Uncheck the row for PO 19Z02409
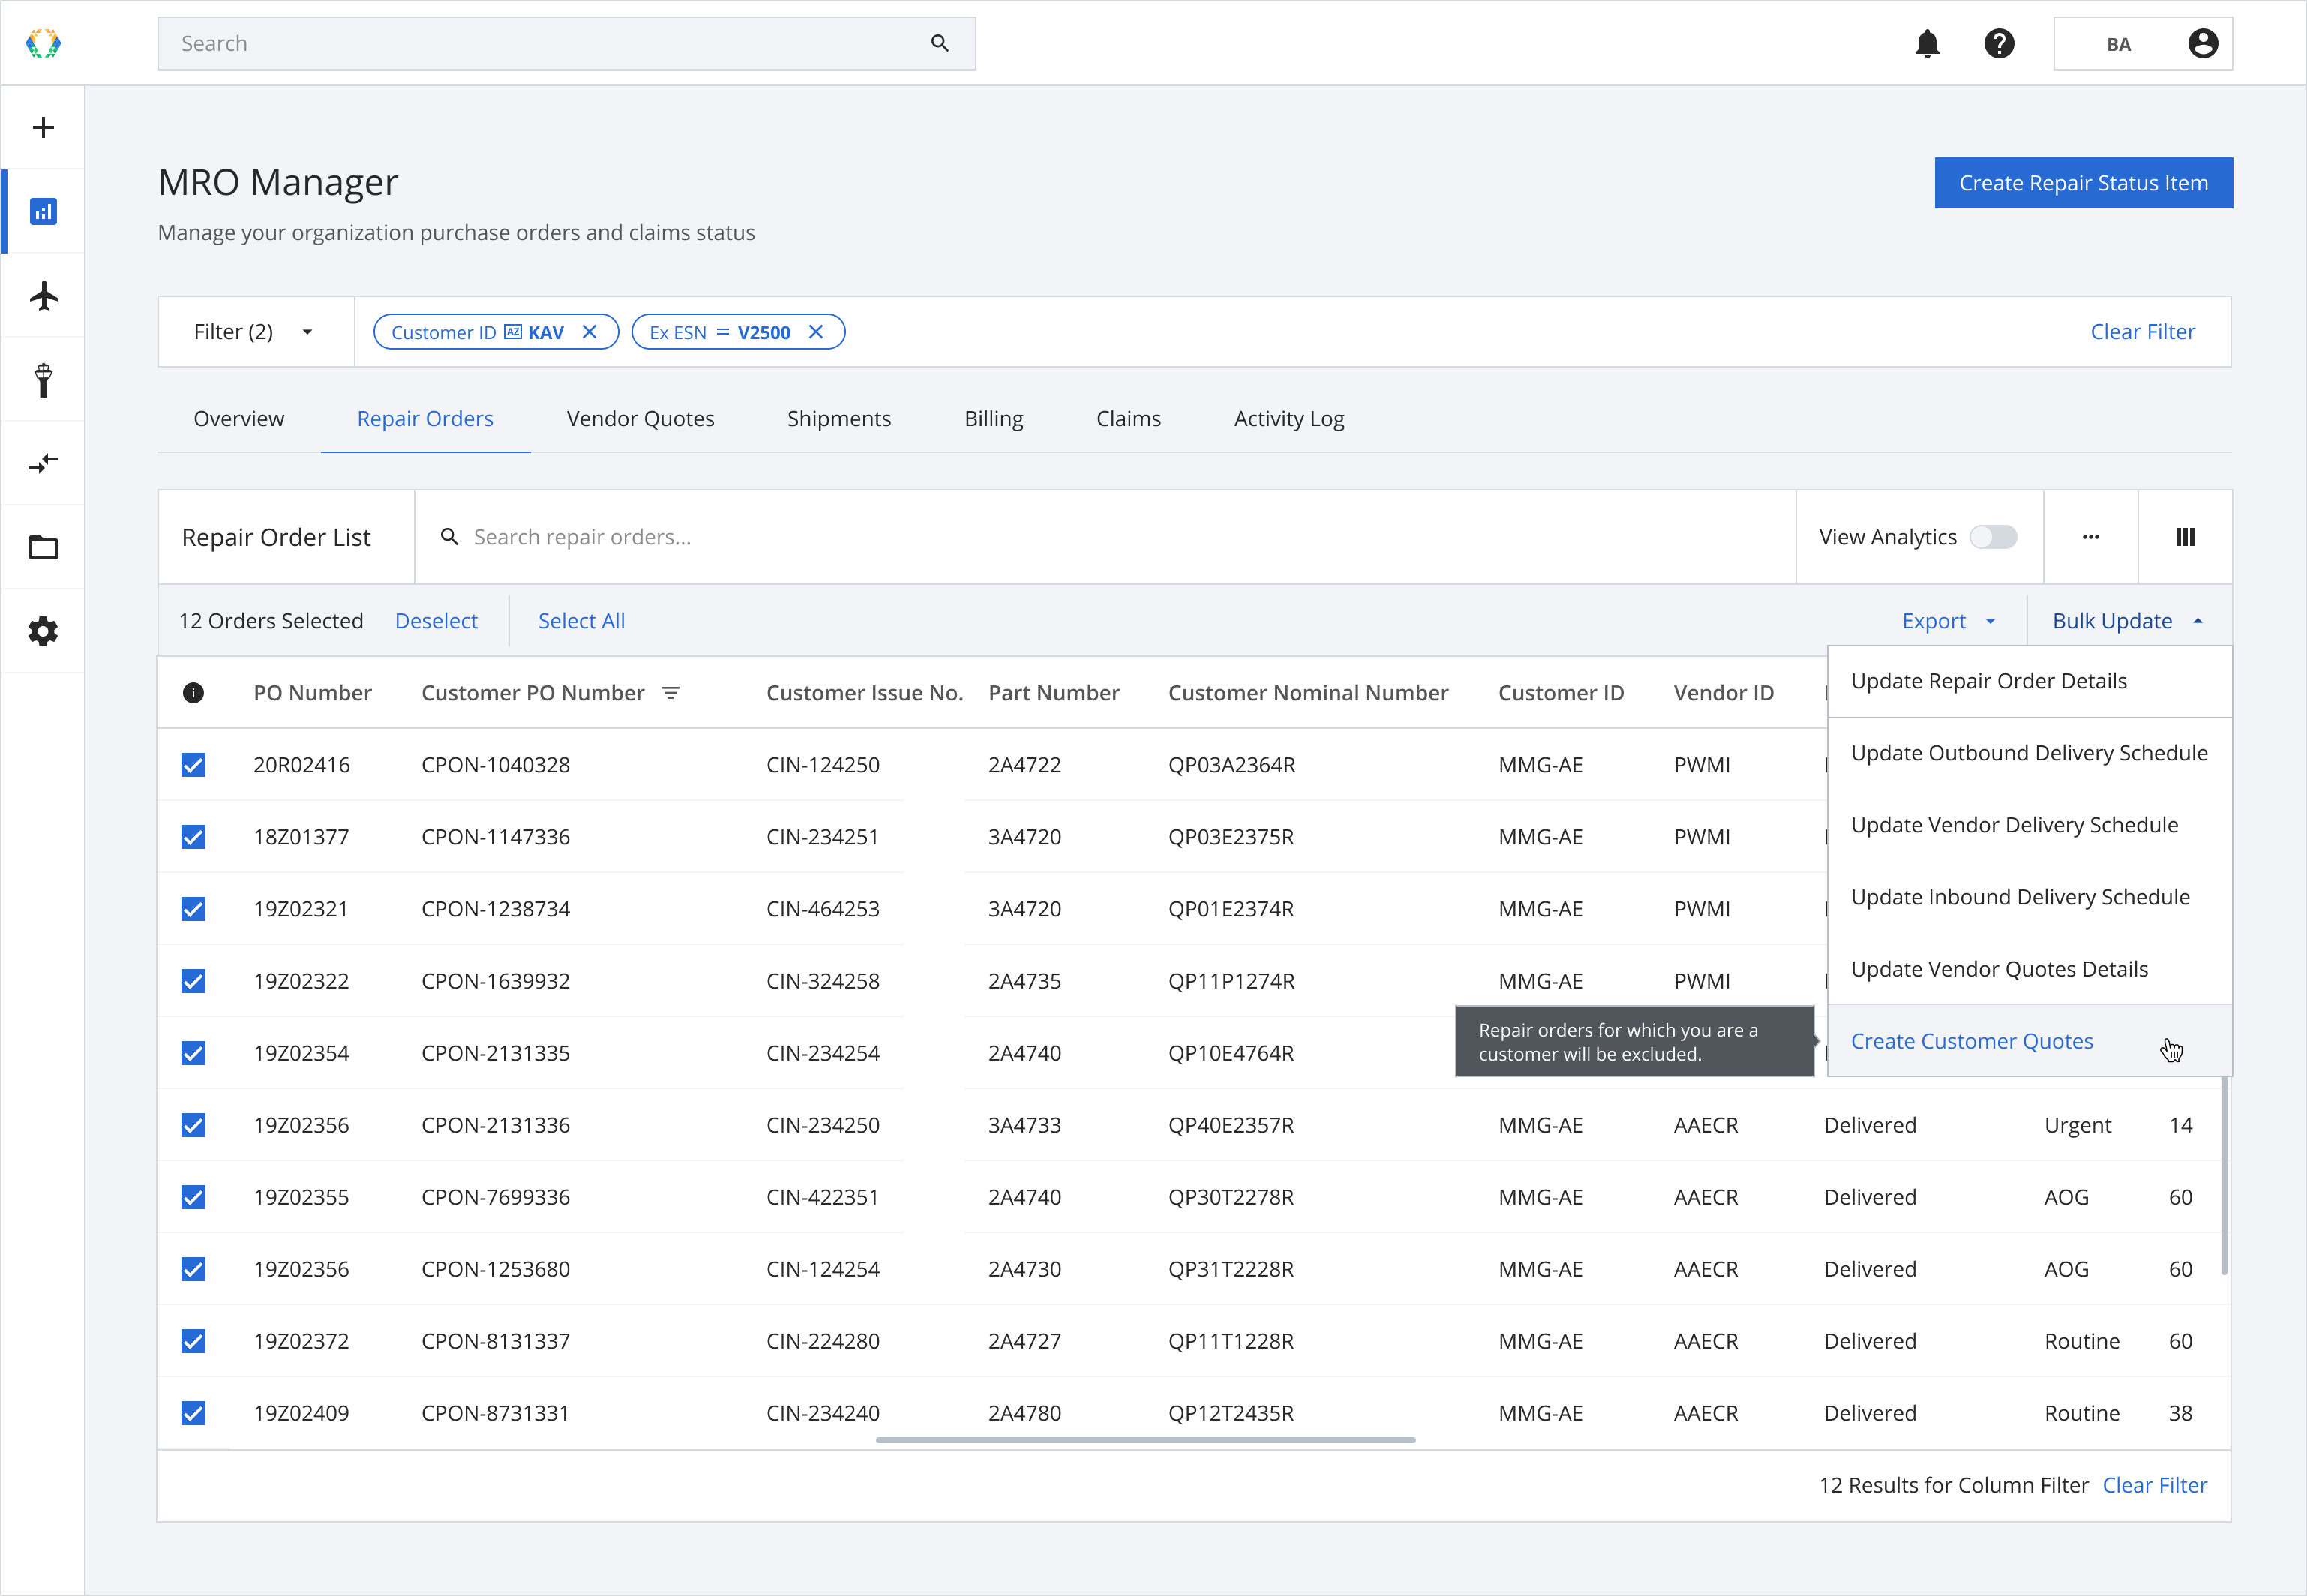Image resolution: width=2307 pixels, height=1596 pixels. pyautogui.click(x=194, y=1413)
